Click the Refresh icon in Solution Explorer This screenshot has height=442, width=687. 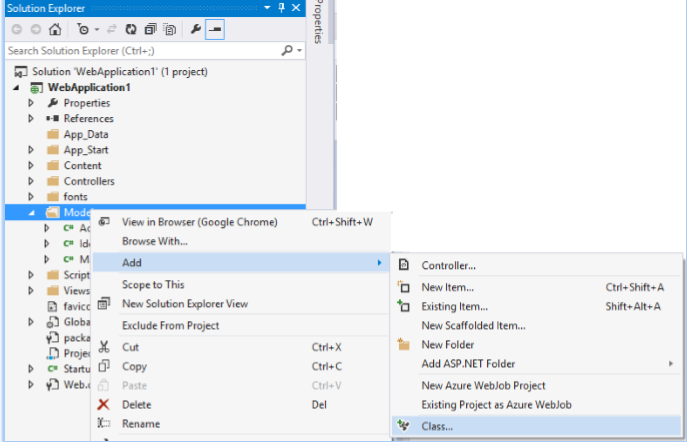click(x=131, y=29)
